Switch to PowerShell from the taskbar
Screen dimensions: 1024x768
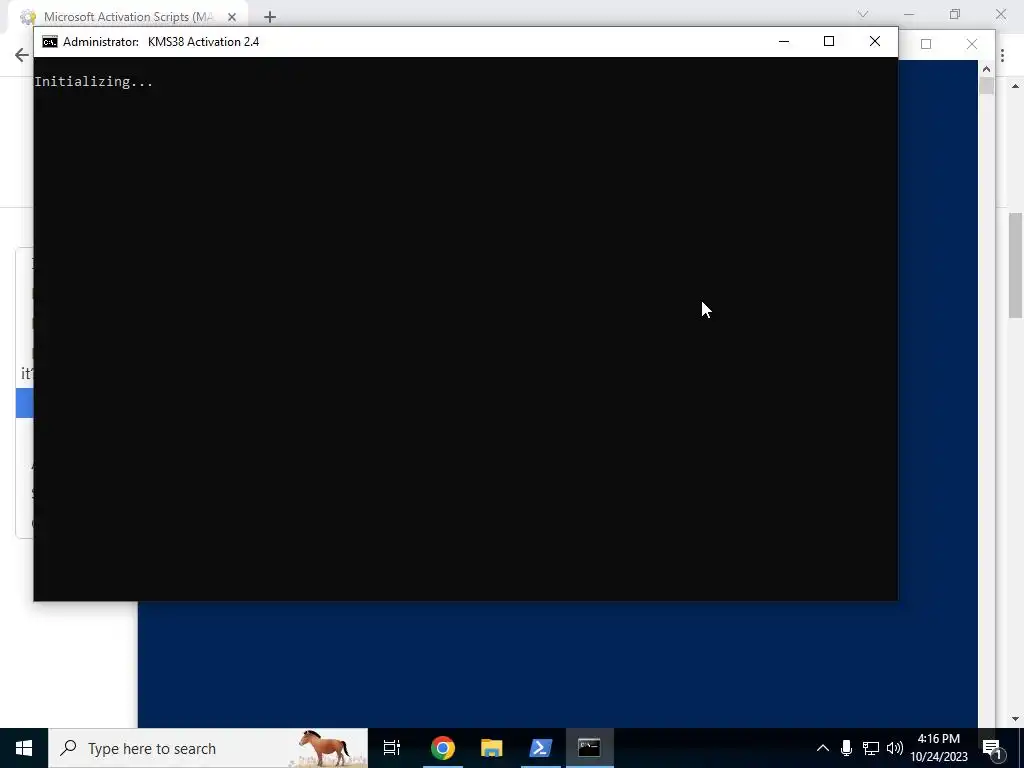(x=540, y=748)
